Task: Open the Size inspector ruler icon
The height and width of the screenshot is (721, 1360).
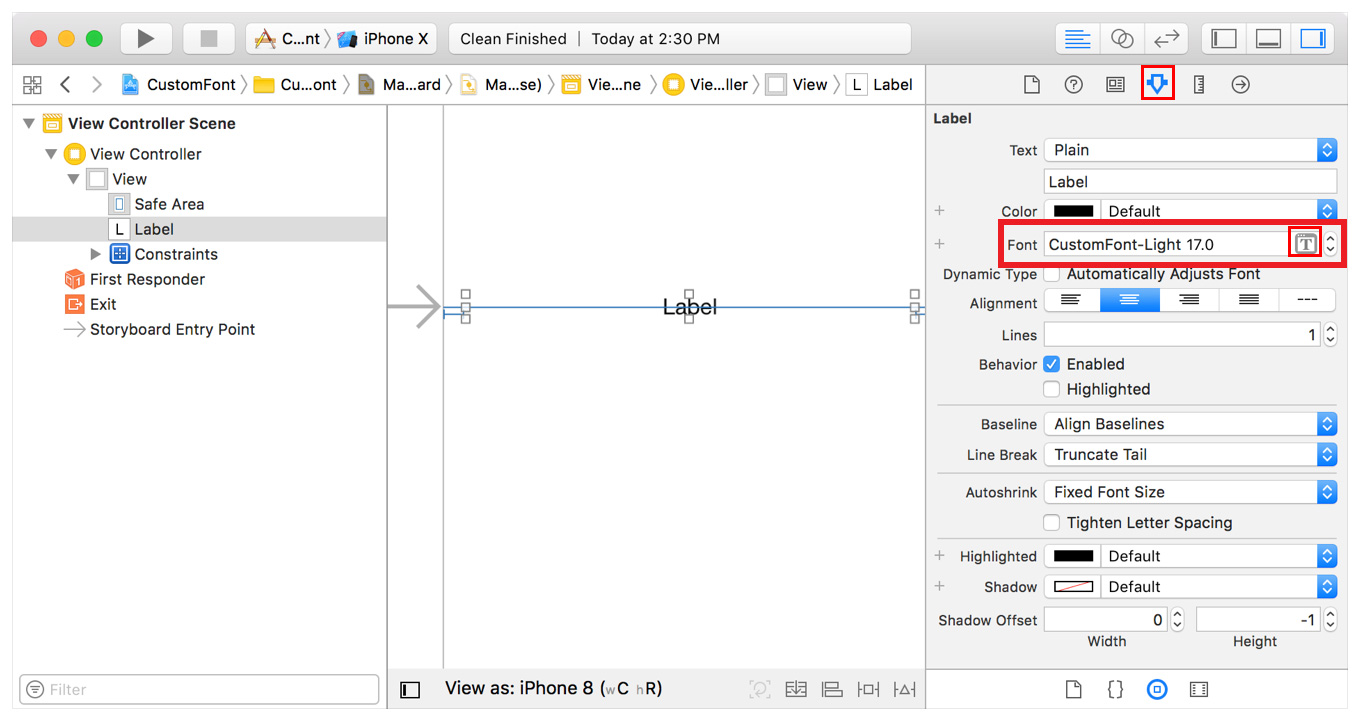Action: (x=1199, y=85)
